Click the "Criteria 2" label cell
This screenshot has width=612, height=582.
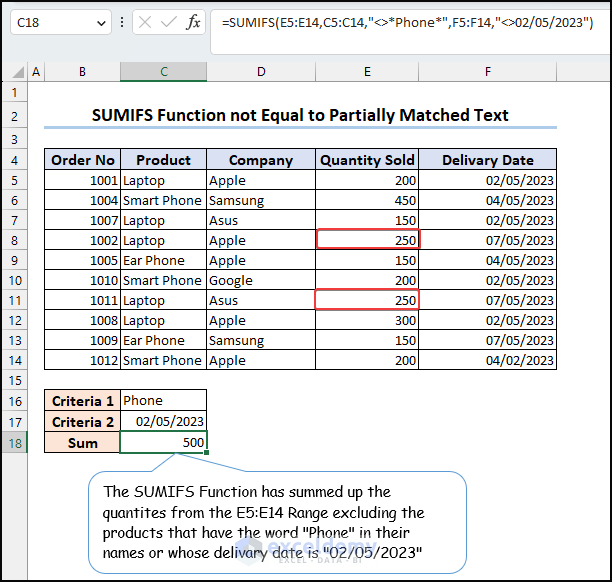point(82,422)
